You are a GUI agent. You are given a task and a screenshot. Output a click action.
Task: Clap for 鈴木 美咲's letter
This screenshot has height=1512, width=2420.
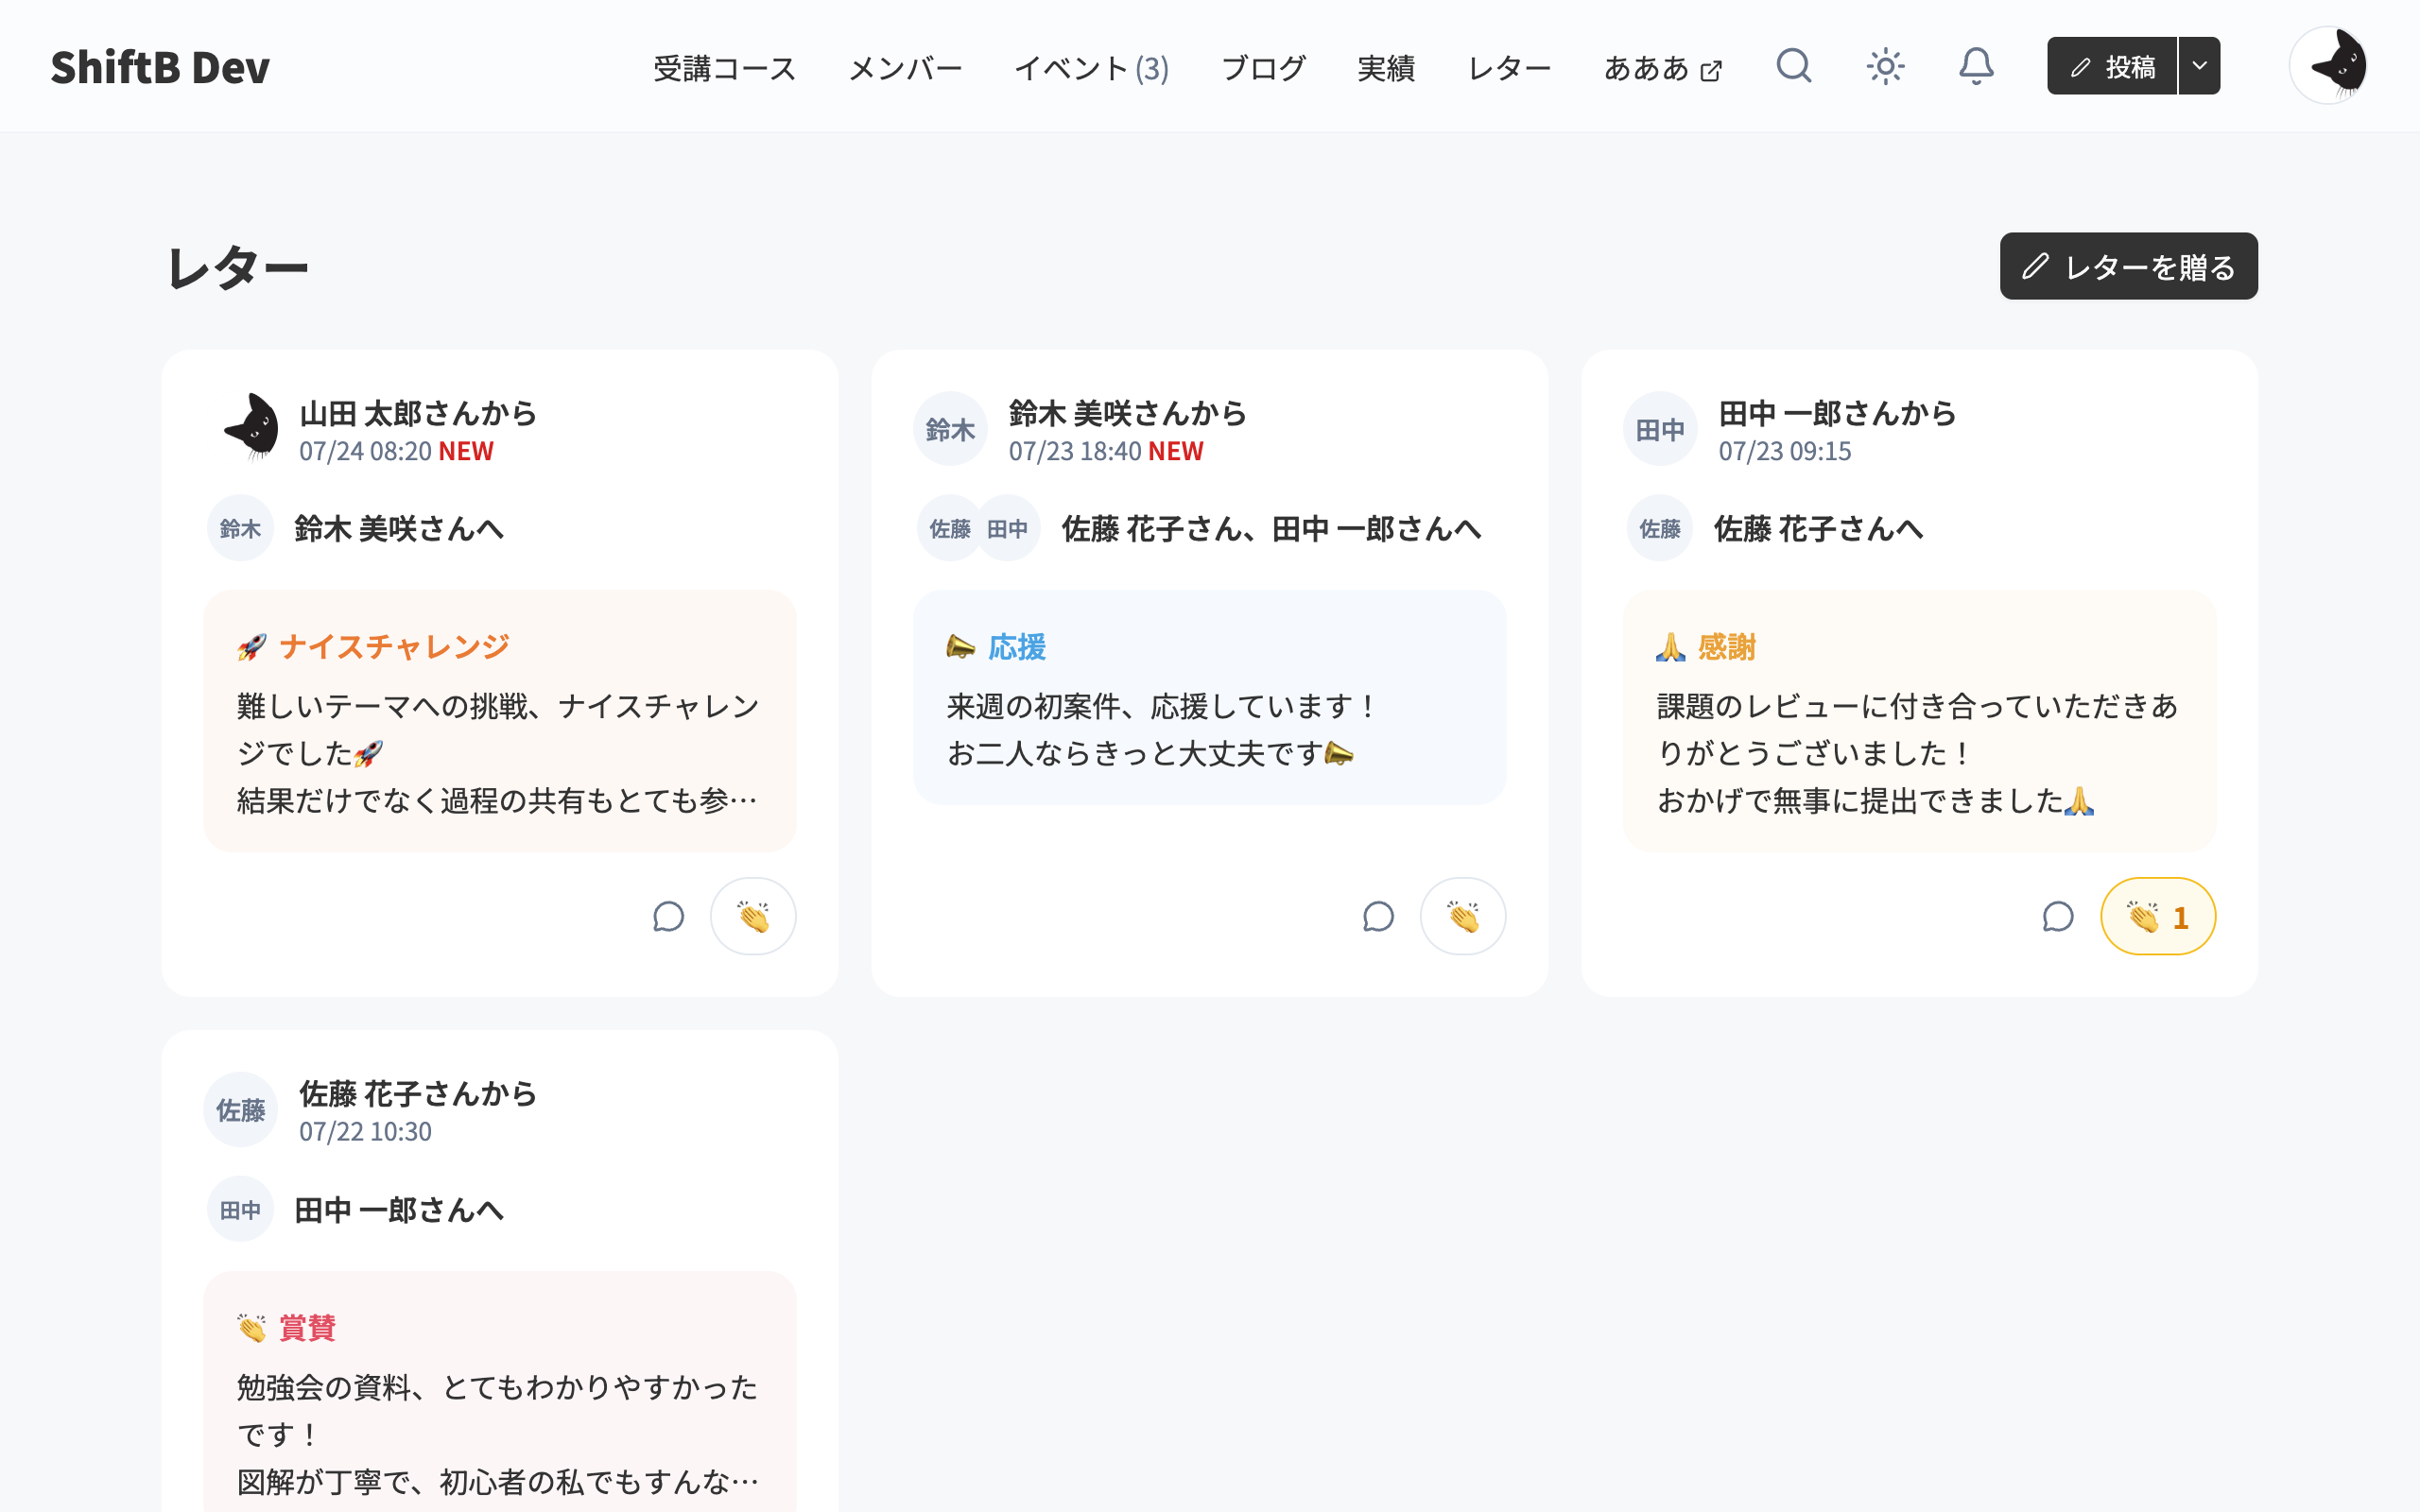tap(1463, 916)
